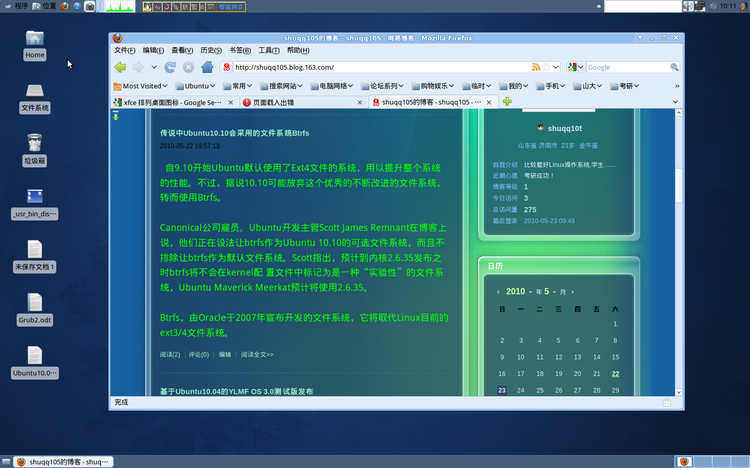Reload the current page in Firefox
The height and width of the screenshot is (468, 750).
coord(170,67)
